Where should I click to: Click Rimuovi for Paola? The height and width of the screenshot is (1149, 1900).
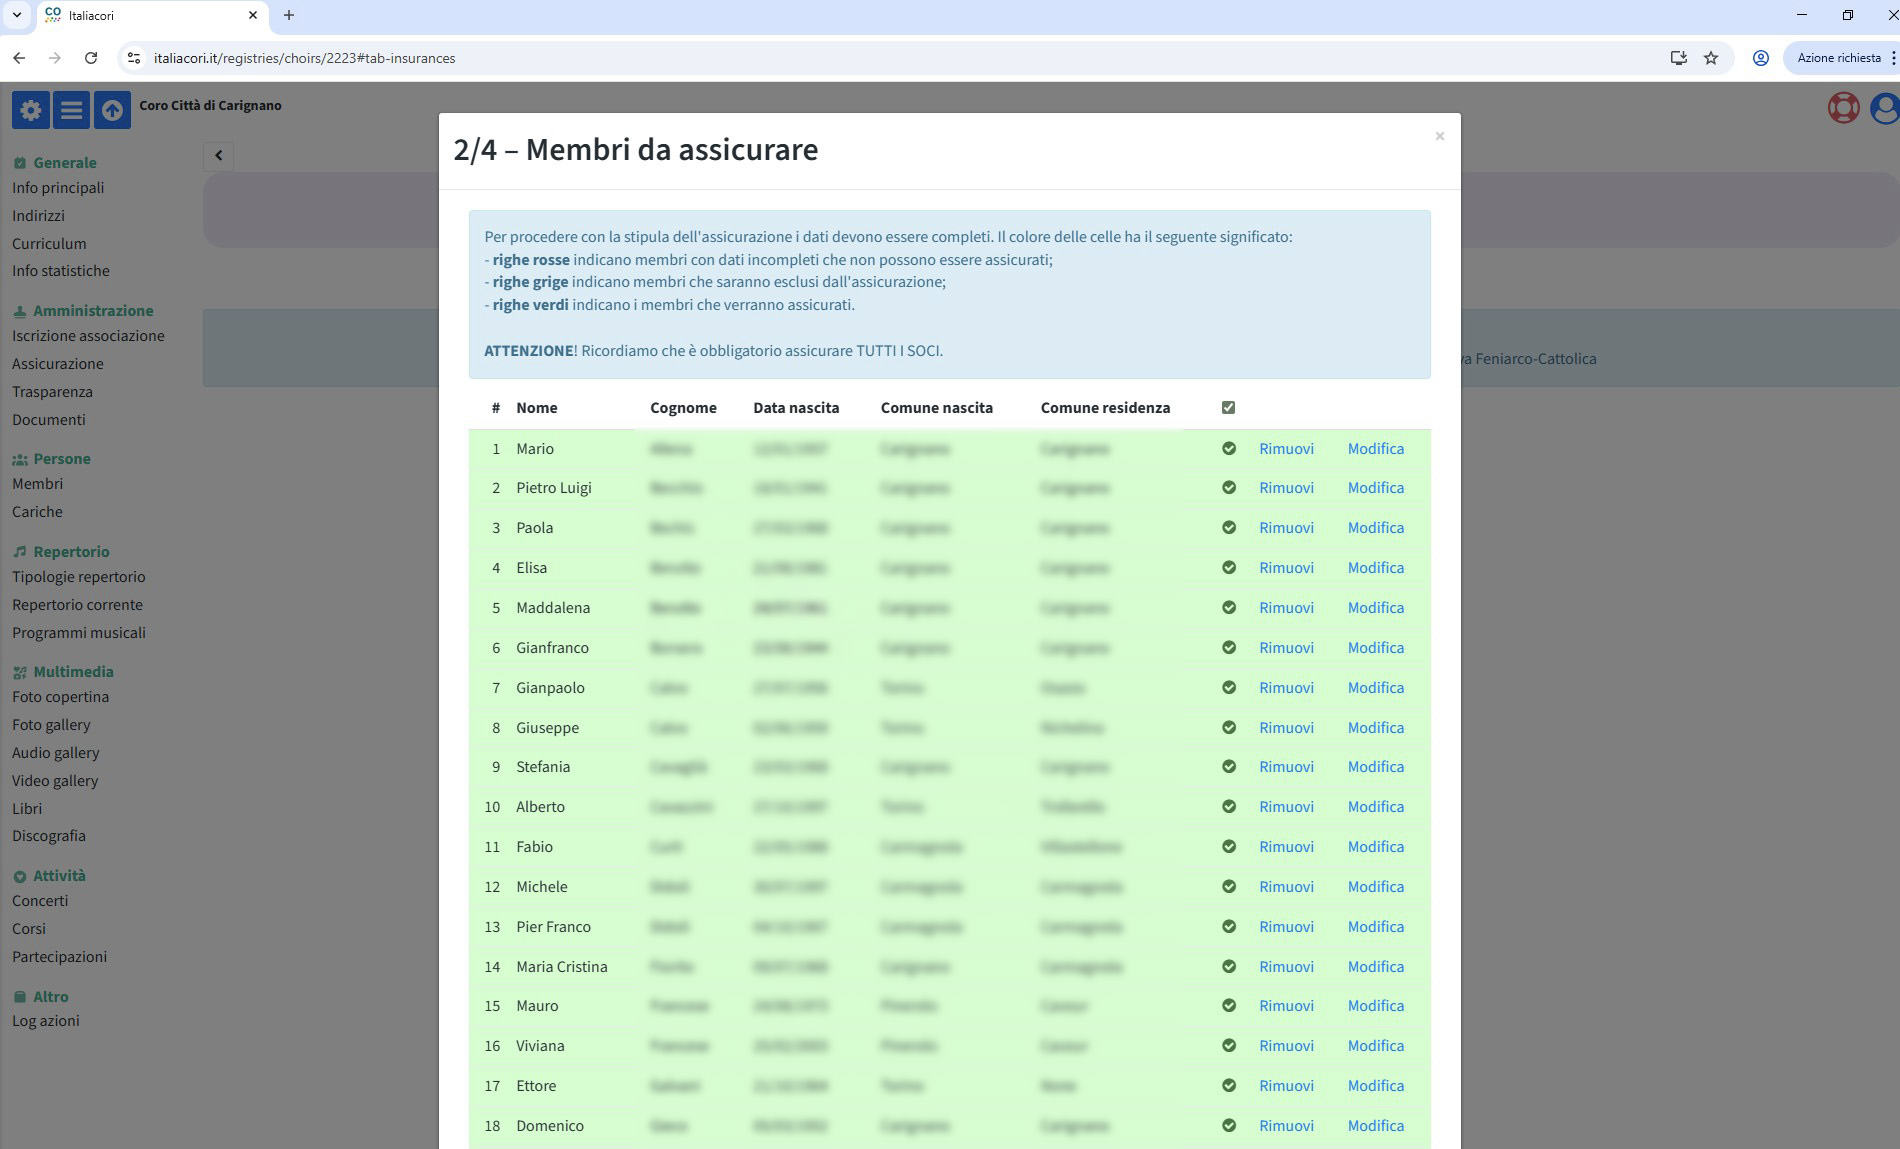pyautogui.click(x=1286, y=528)
